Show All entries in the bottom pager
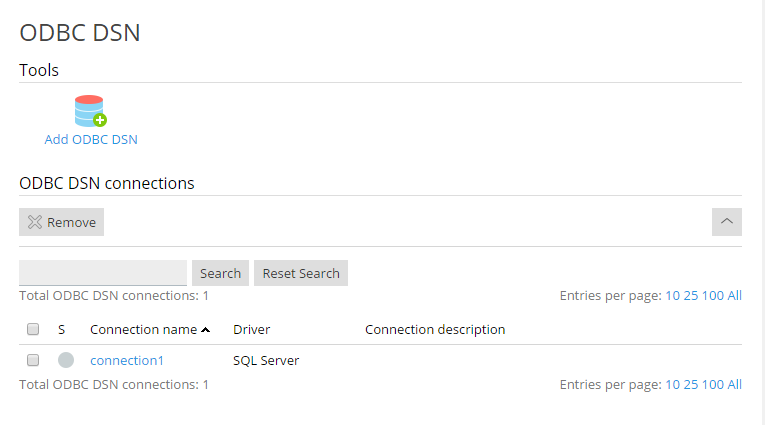The image size is (765, 425). (x=735, y=384)
